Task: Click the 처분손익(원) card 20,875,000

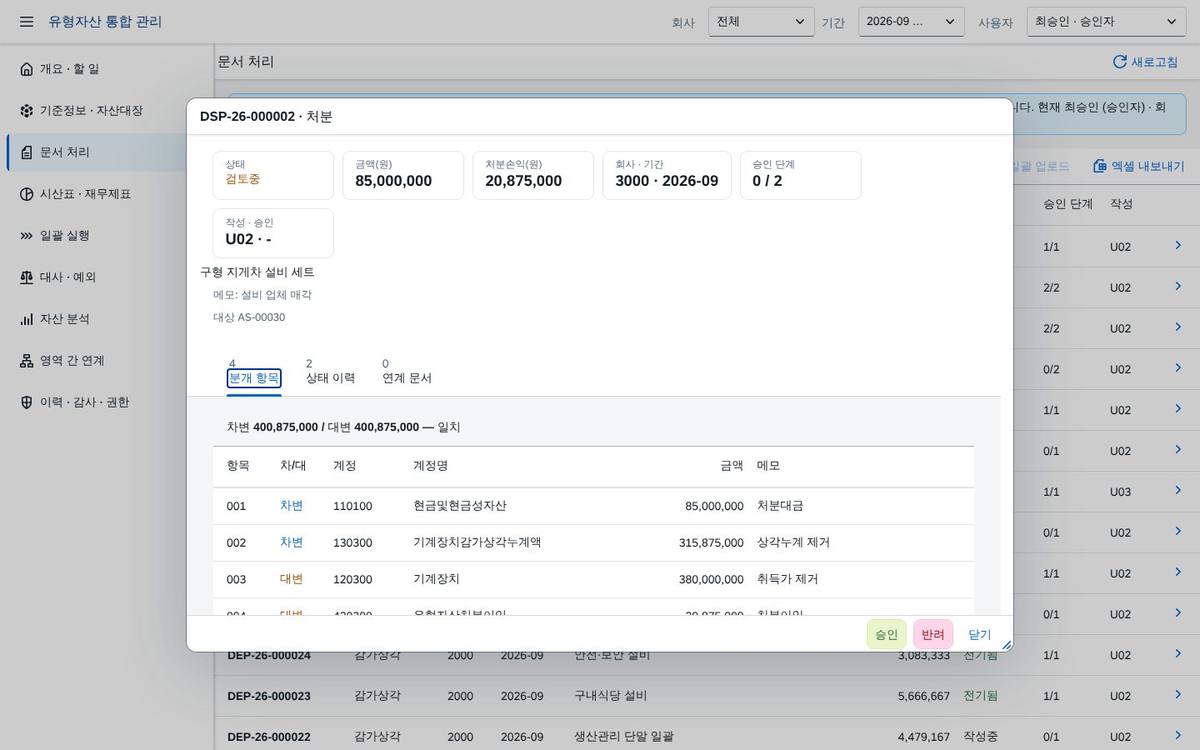Action: tap(533, 175)
